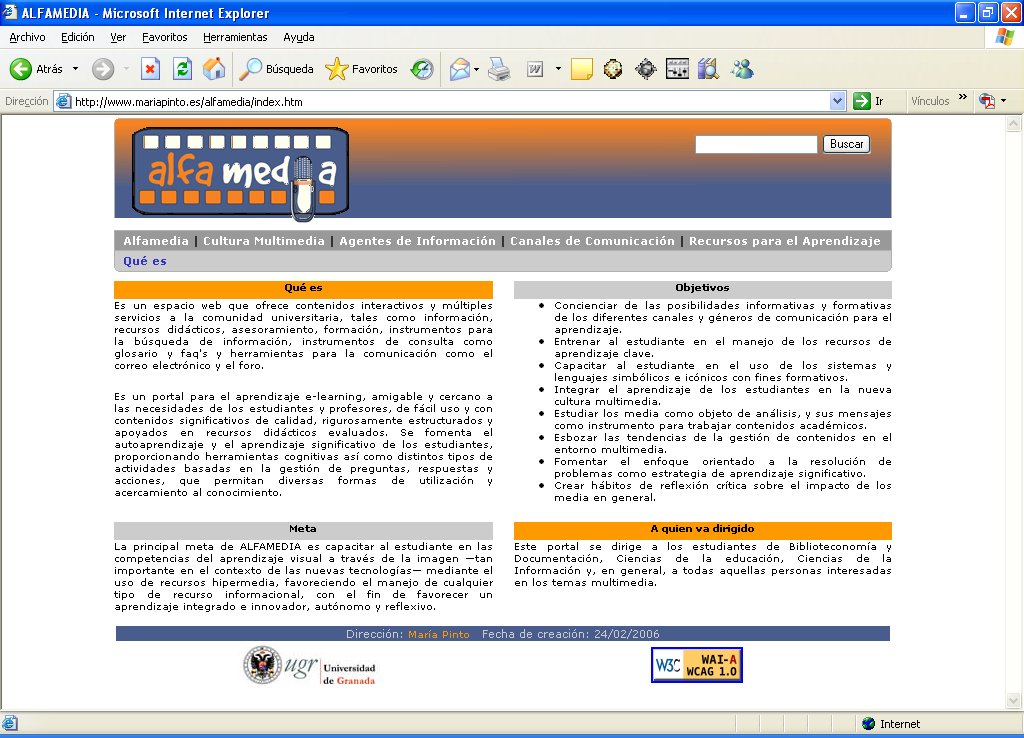Screen dimensions: 1024x738
Task: Open the Favoritos menu in menu bar
Action: tap(165, 37)
